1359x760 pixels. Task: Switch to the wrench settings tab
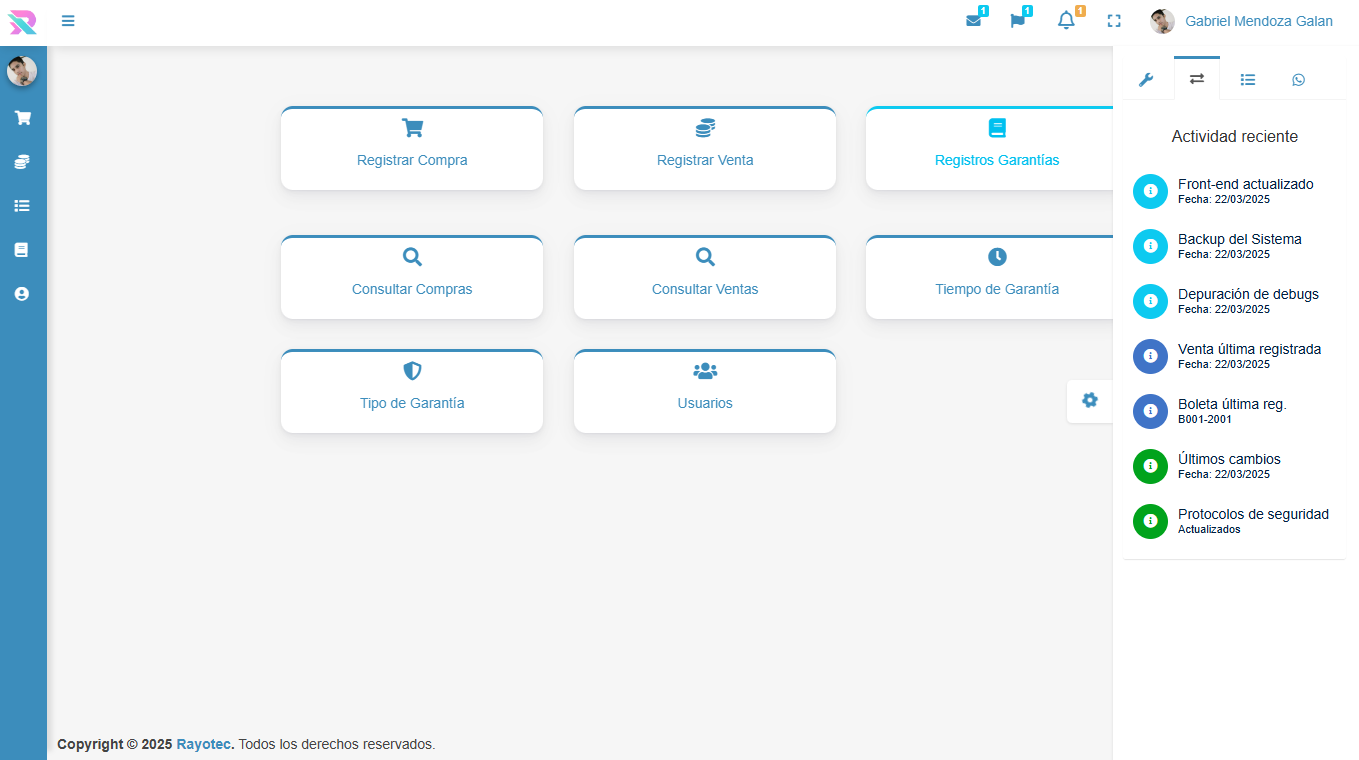coord(1147,80)
